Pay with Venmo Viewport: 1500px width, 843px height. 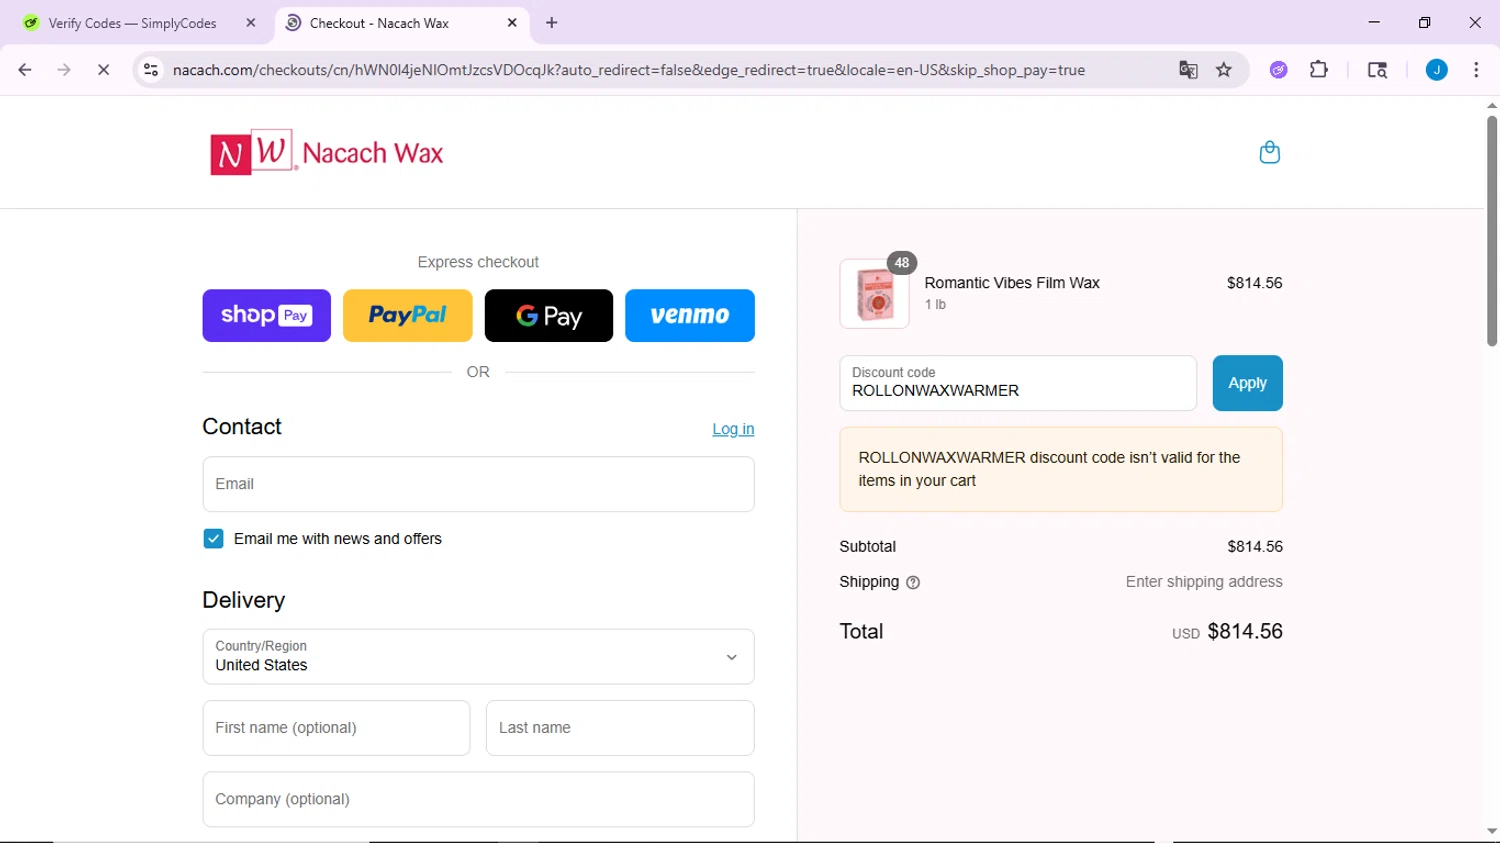click(x=690, y=316)
